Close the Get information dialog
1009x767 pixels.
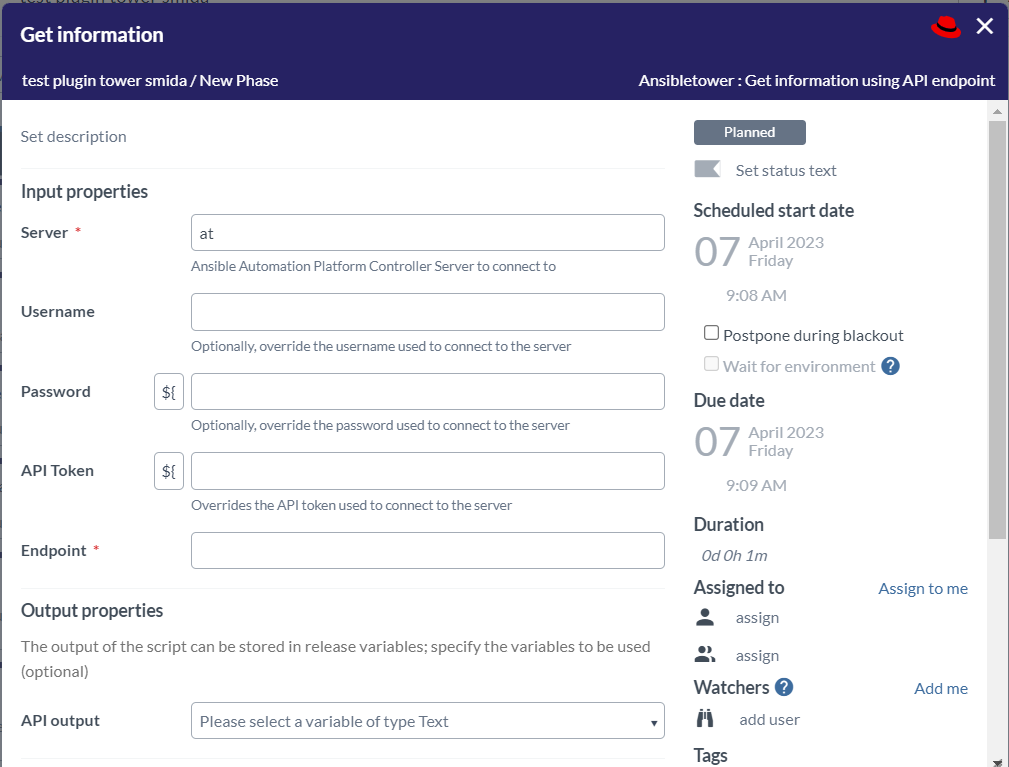click(985, 27)
